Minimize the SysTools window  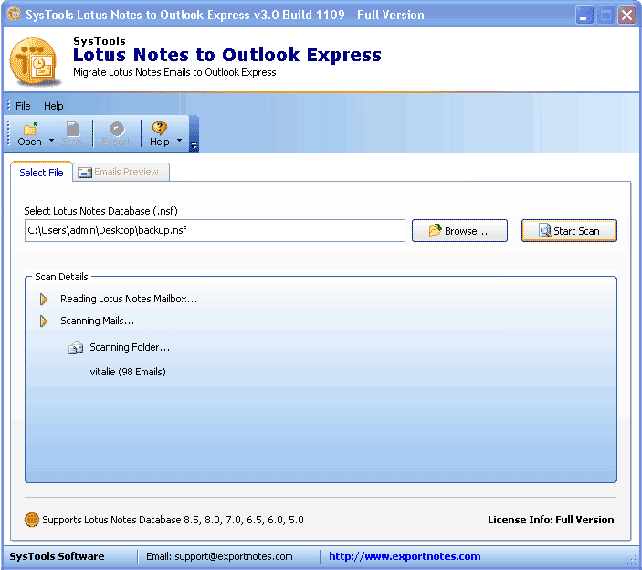(x=584, y=15)
